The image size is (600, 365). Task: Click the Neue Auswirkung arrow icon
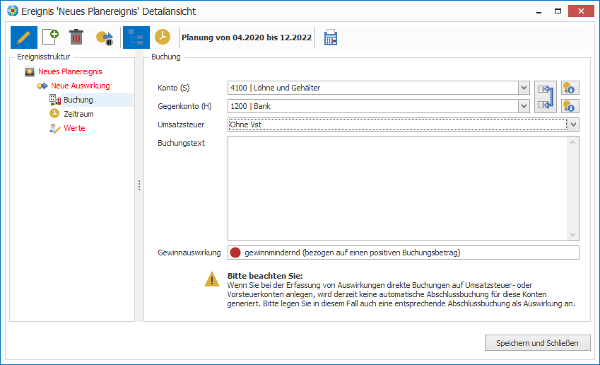pyautogui.click(x=42, y=86)
